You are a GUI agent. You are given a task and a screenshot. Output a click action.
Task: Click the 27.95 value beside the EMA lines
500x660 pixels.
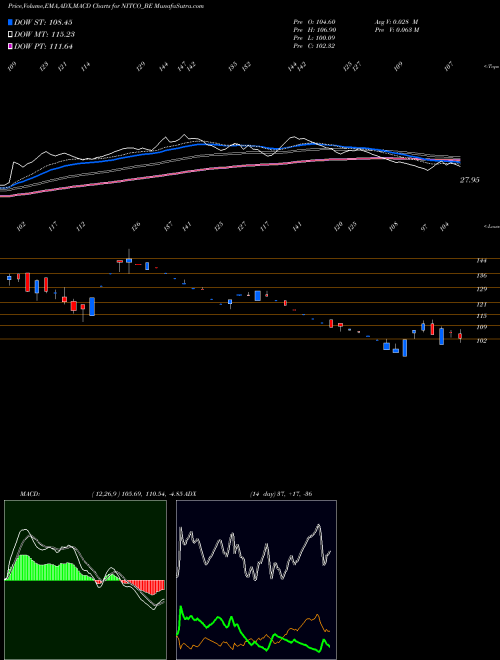coord(469,180)
